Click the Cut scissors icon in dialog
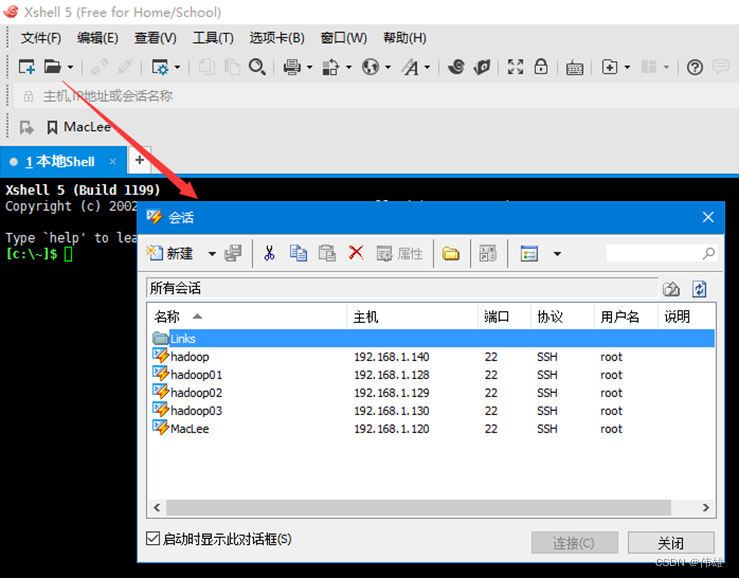The image size is (739, 578). [x=269, y=253]
